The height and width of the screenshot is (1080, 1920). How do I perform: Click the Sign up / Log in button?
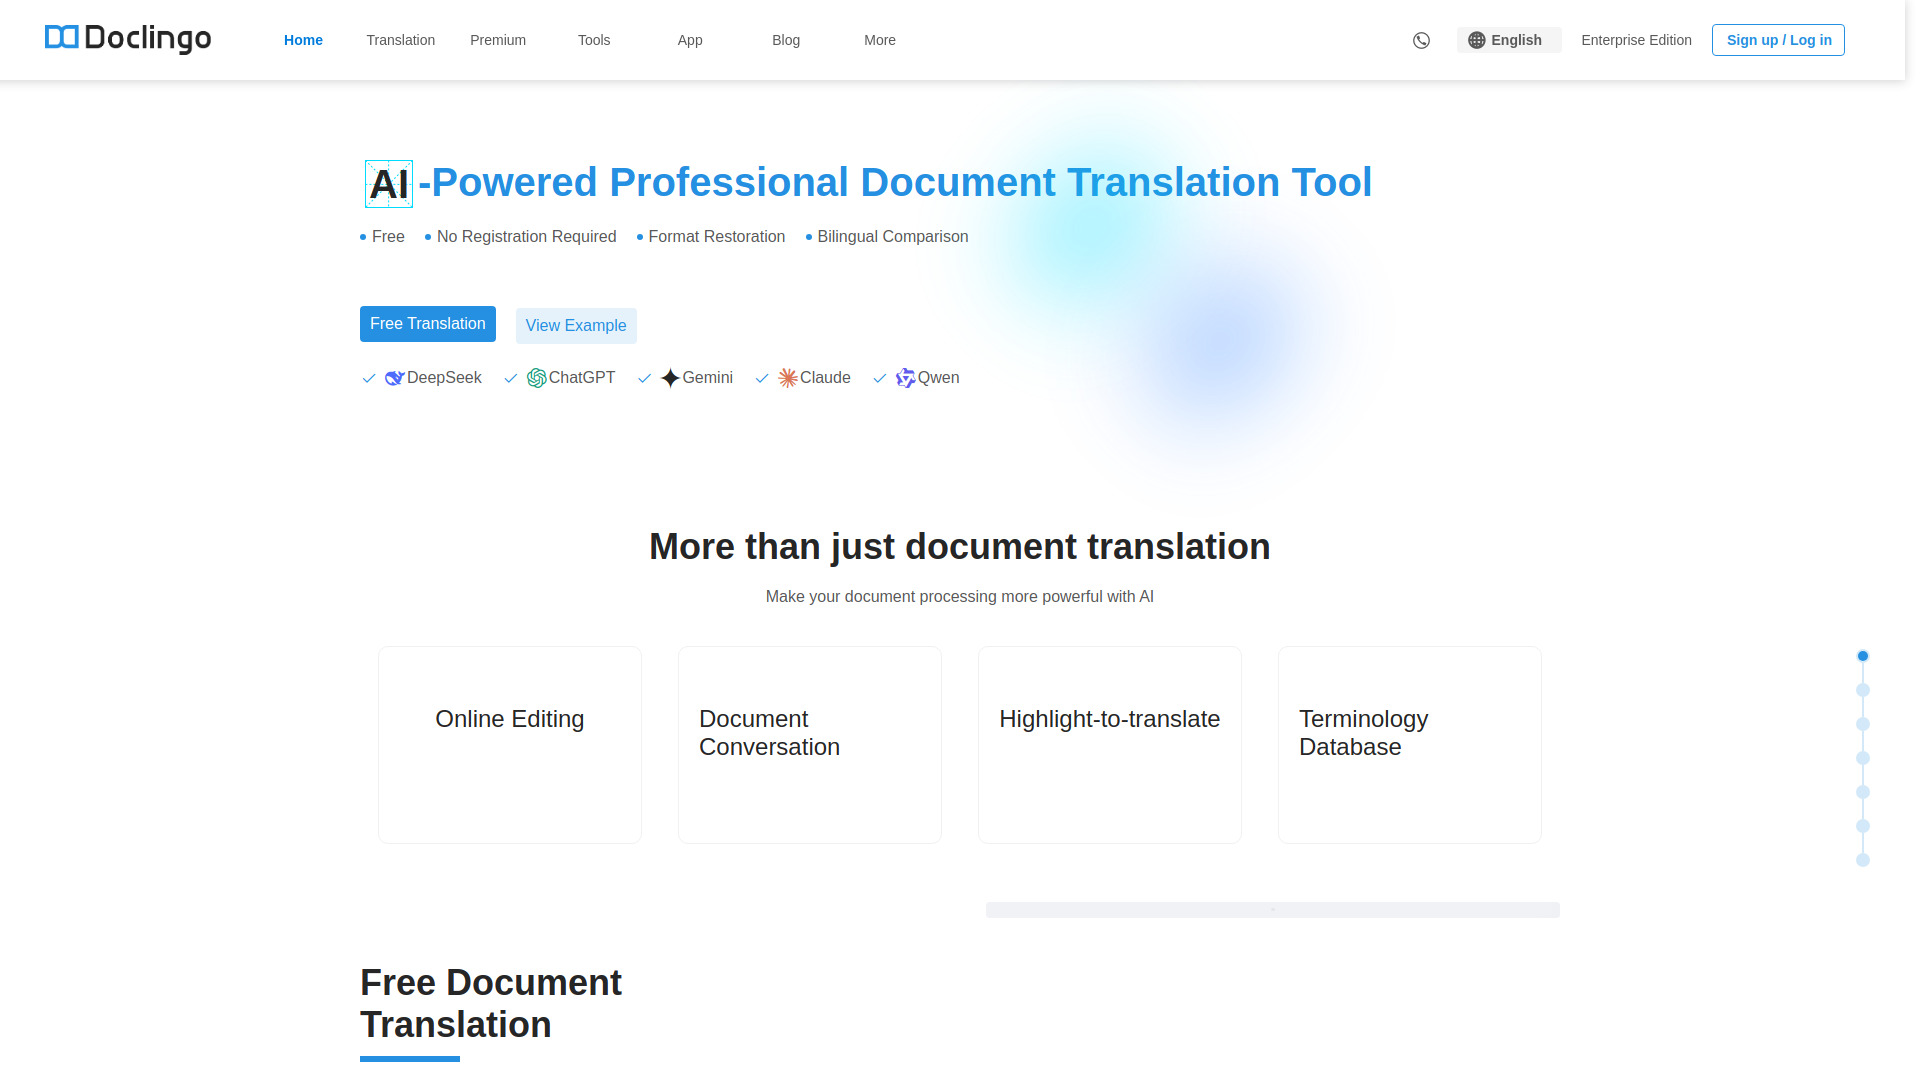pos(1778,40)
